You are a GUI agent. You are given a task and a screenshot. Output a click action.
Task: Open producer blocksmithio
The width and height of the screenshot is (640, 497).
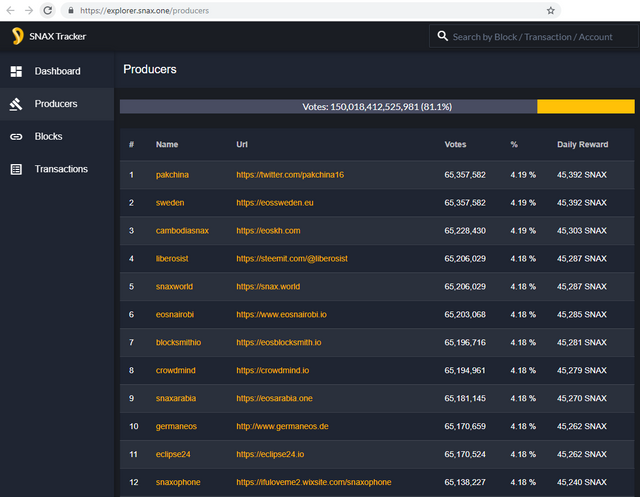click(178, 343)
